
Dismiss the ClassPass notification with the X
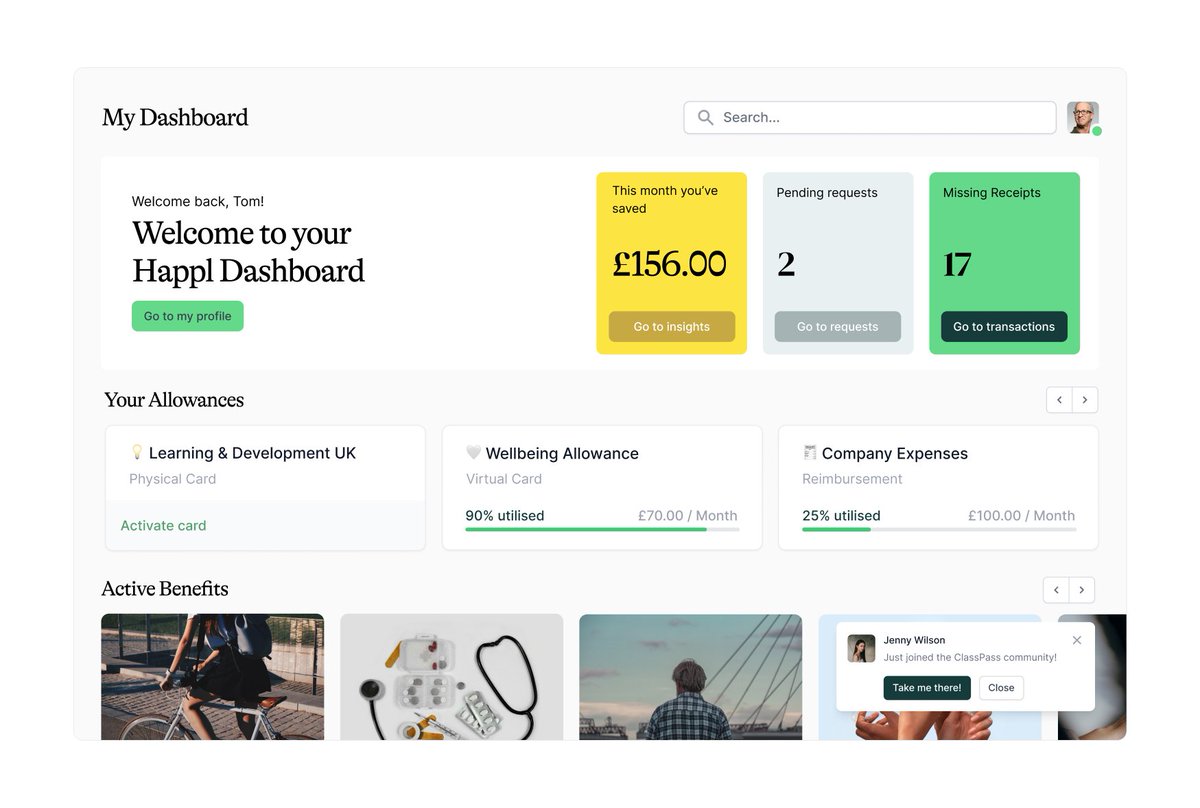click(1077, 640)
